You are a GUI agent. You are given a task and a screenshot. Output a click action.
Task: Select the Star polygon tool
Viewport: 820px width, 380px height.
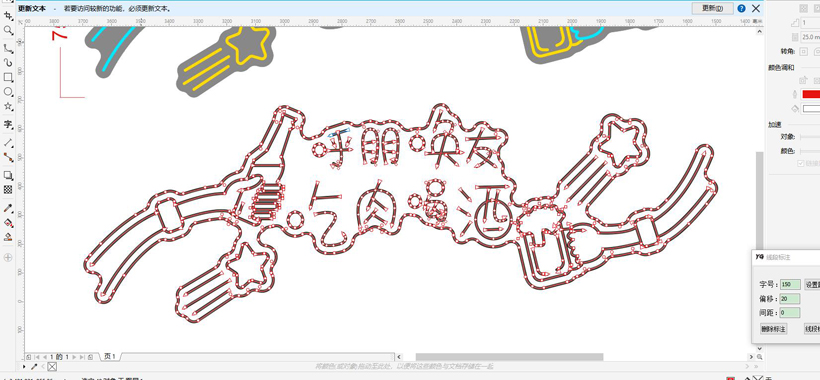8,107
